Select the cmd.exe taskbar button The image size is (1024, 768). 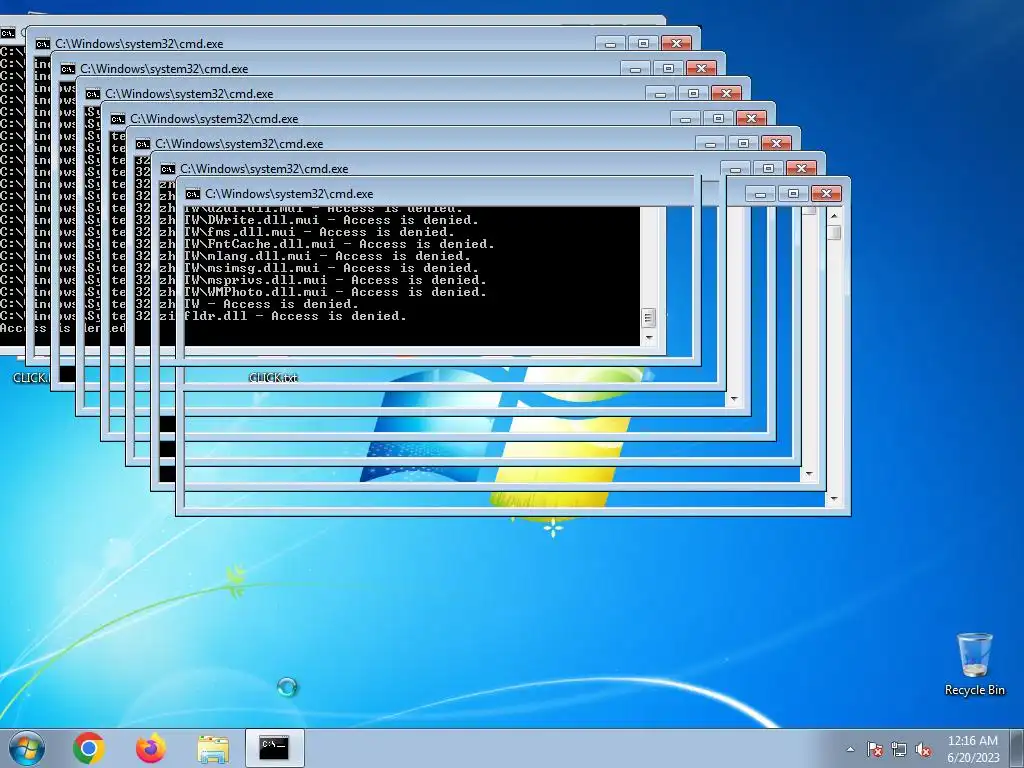(x=274, y=748)
